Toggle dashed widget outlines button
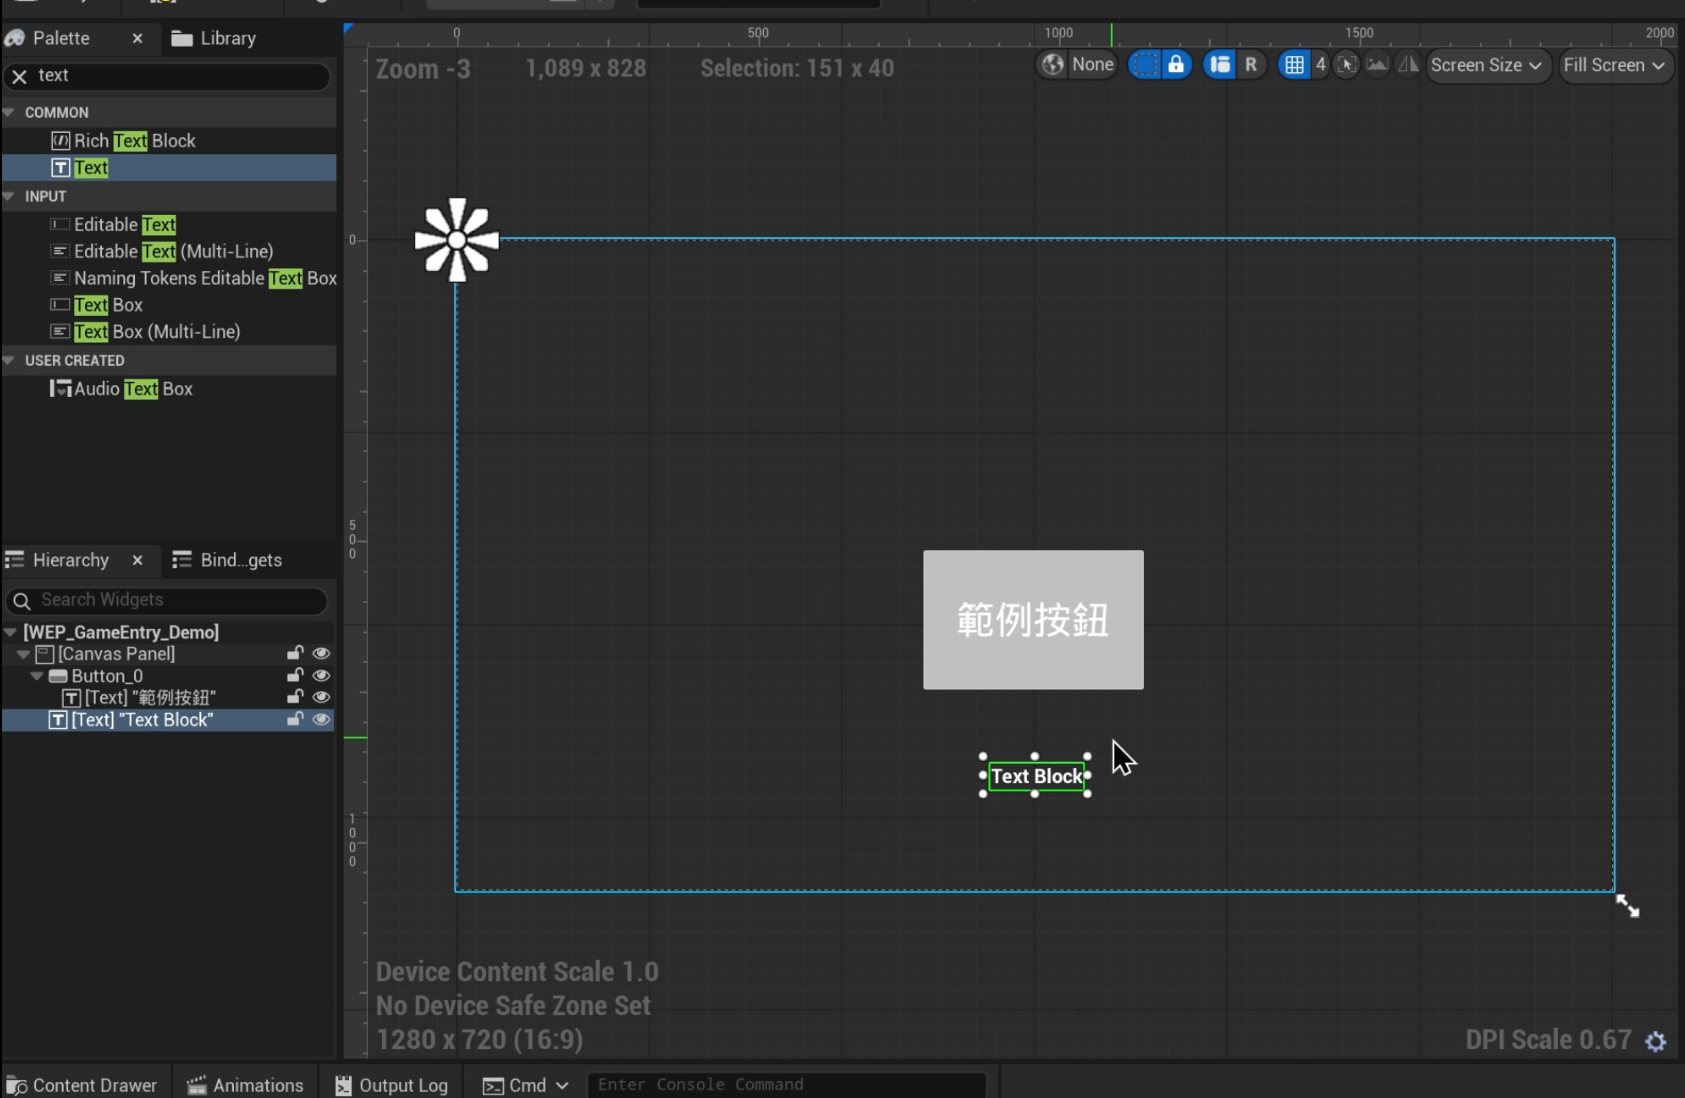The width and height of the screenshot is (1685, 1098). [x=1144, y=65]
